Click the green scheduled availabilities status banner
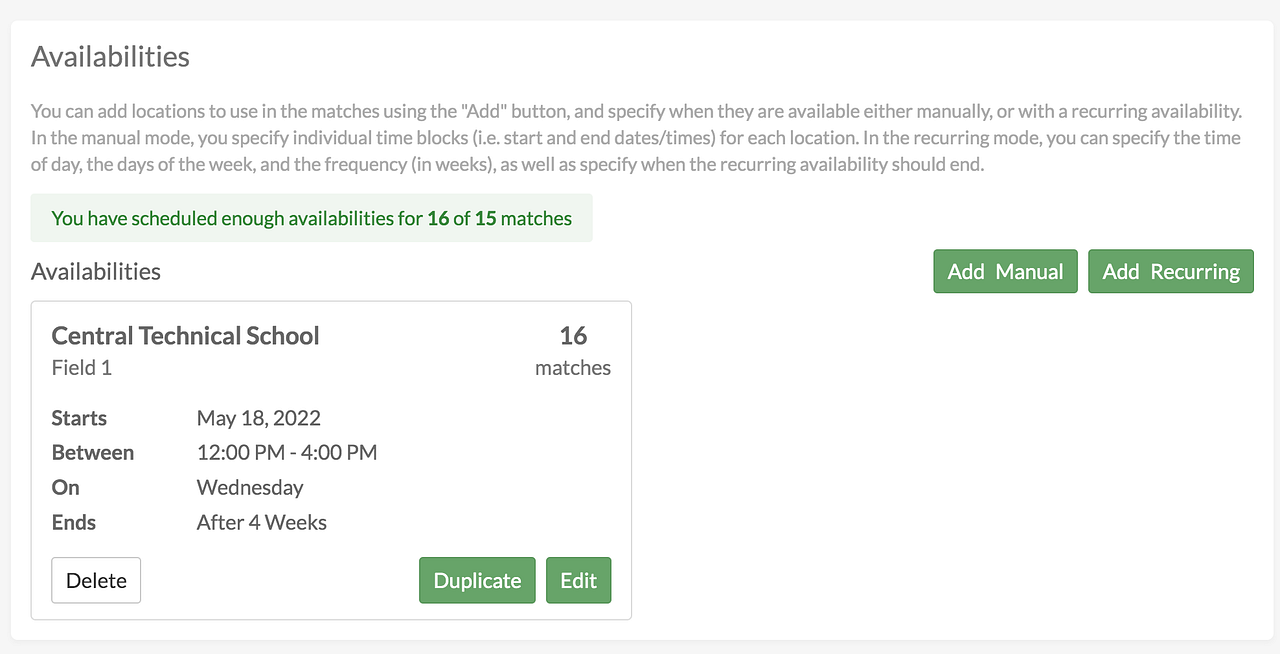 pyautogui.click(x=312, y=218)
